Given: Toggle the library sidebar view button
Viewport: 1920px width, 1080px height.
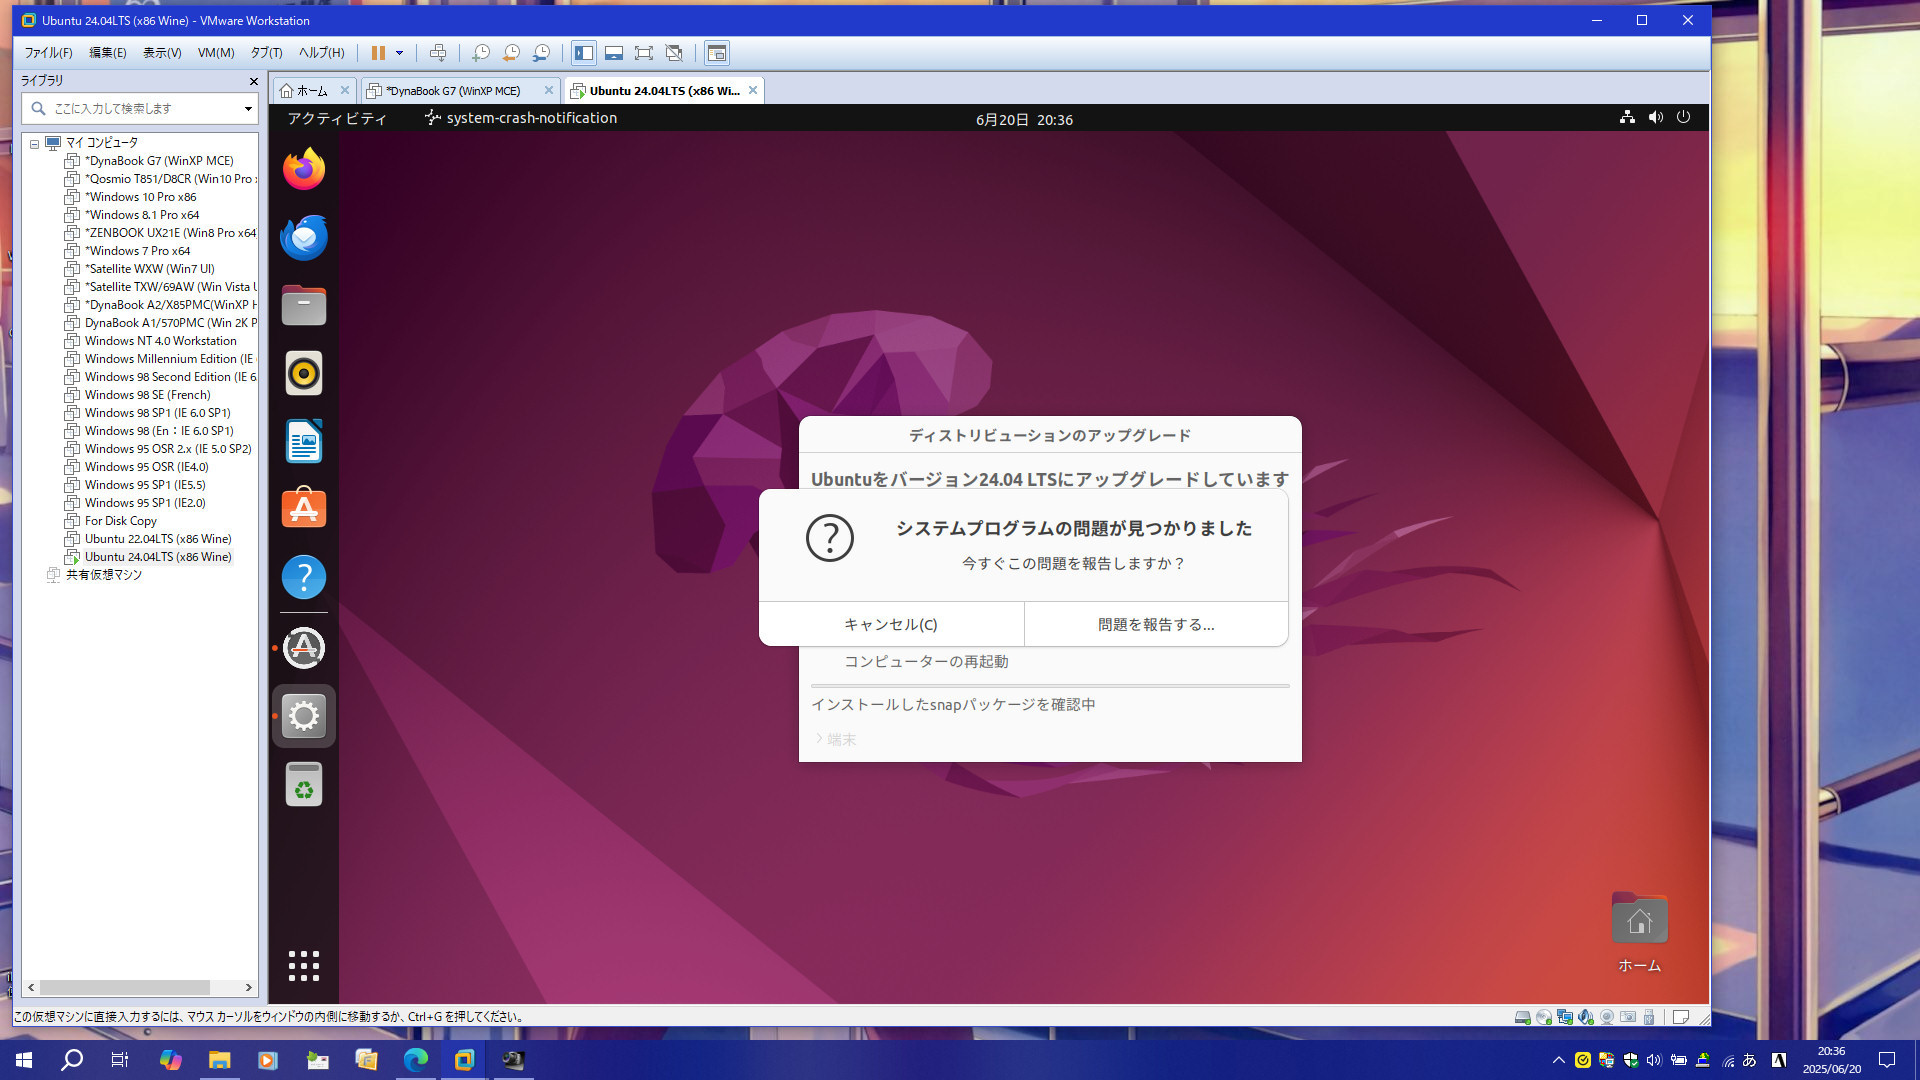Looking at the screenshot, I should [584, 53].
